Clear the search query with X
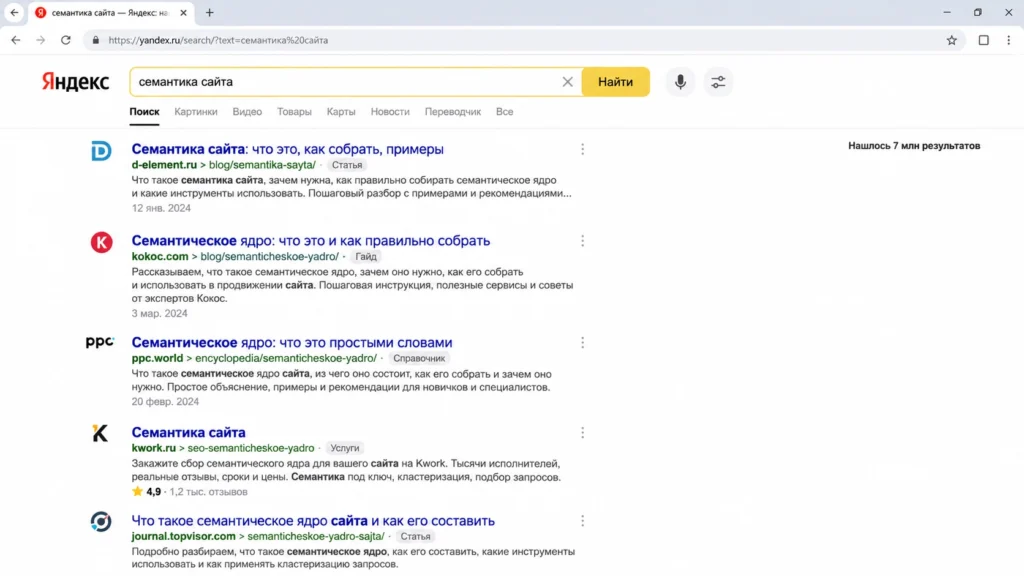The width and height of the screenshot is (1024, 576). pos(567,82)
